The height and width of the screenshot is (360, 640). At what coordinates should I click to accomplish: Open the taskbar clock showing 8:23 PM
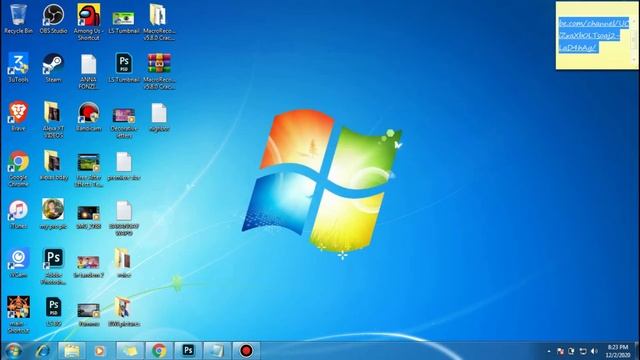618,351
